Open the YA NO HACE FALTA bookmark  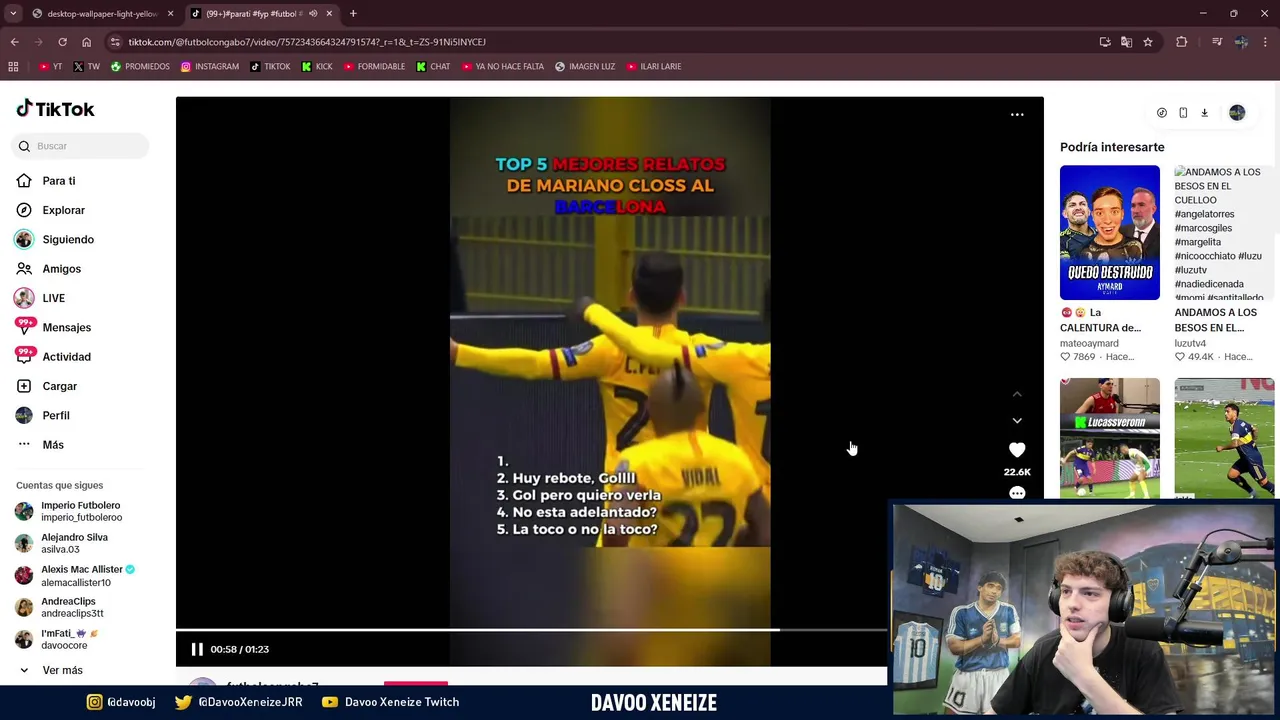click(x=502, y=67)
